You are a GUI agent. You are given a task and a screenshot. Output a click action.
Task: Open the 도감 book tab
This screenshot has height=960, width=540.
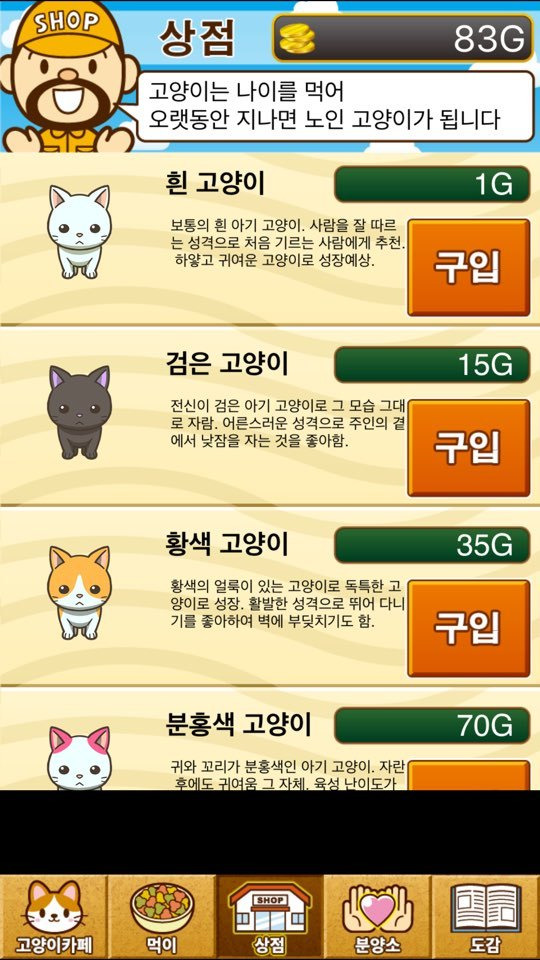pos(486,917)
